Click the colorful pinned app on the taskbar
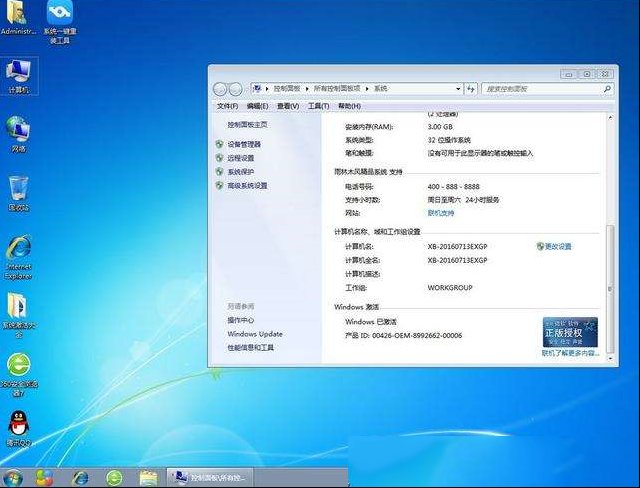This screenshot has width=640, height=488. coord(44,478)
